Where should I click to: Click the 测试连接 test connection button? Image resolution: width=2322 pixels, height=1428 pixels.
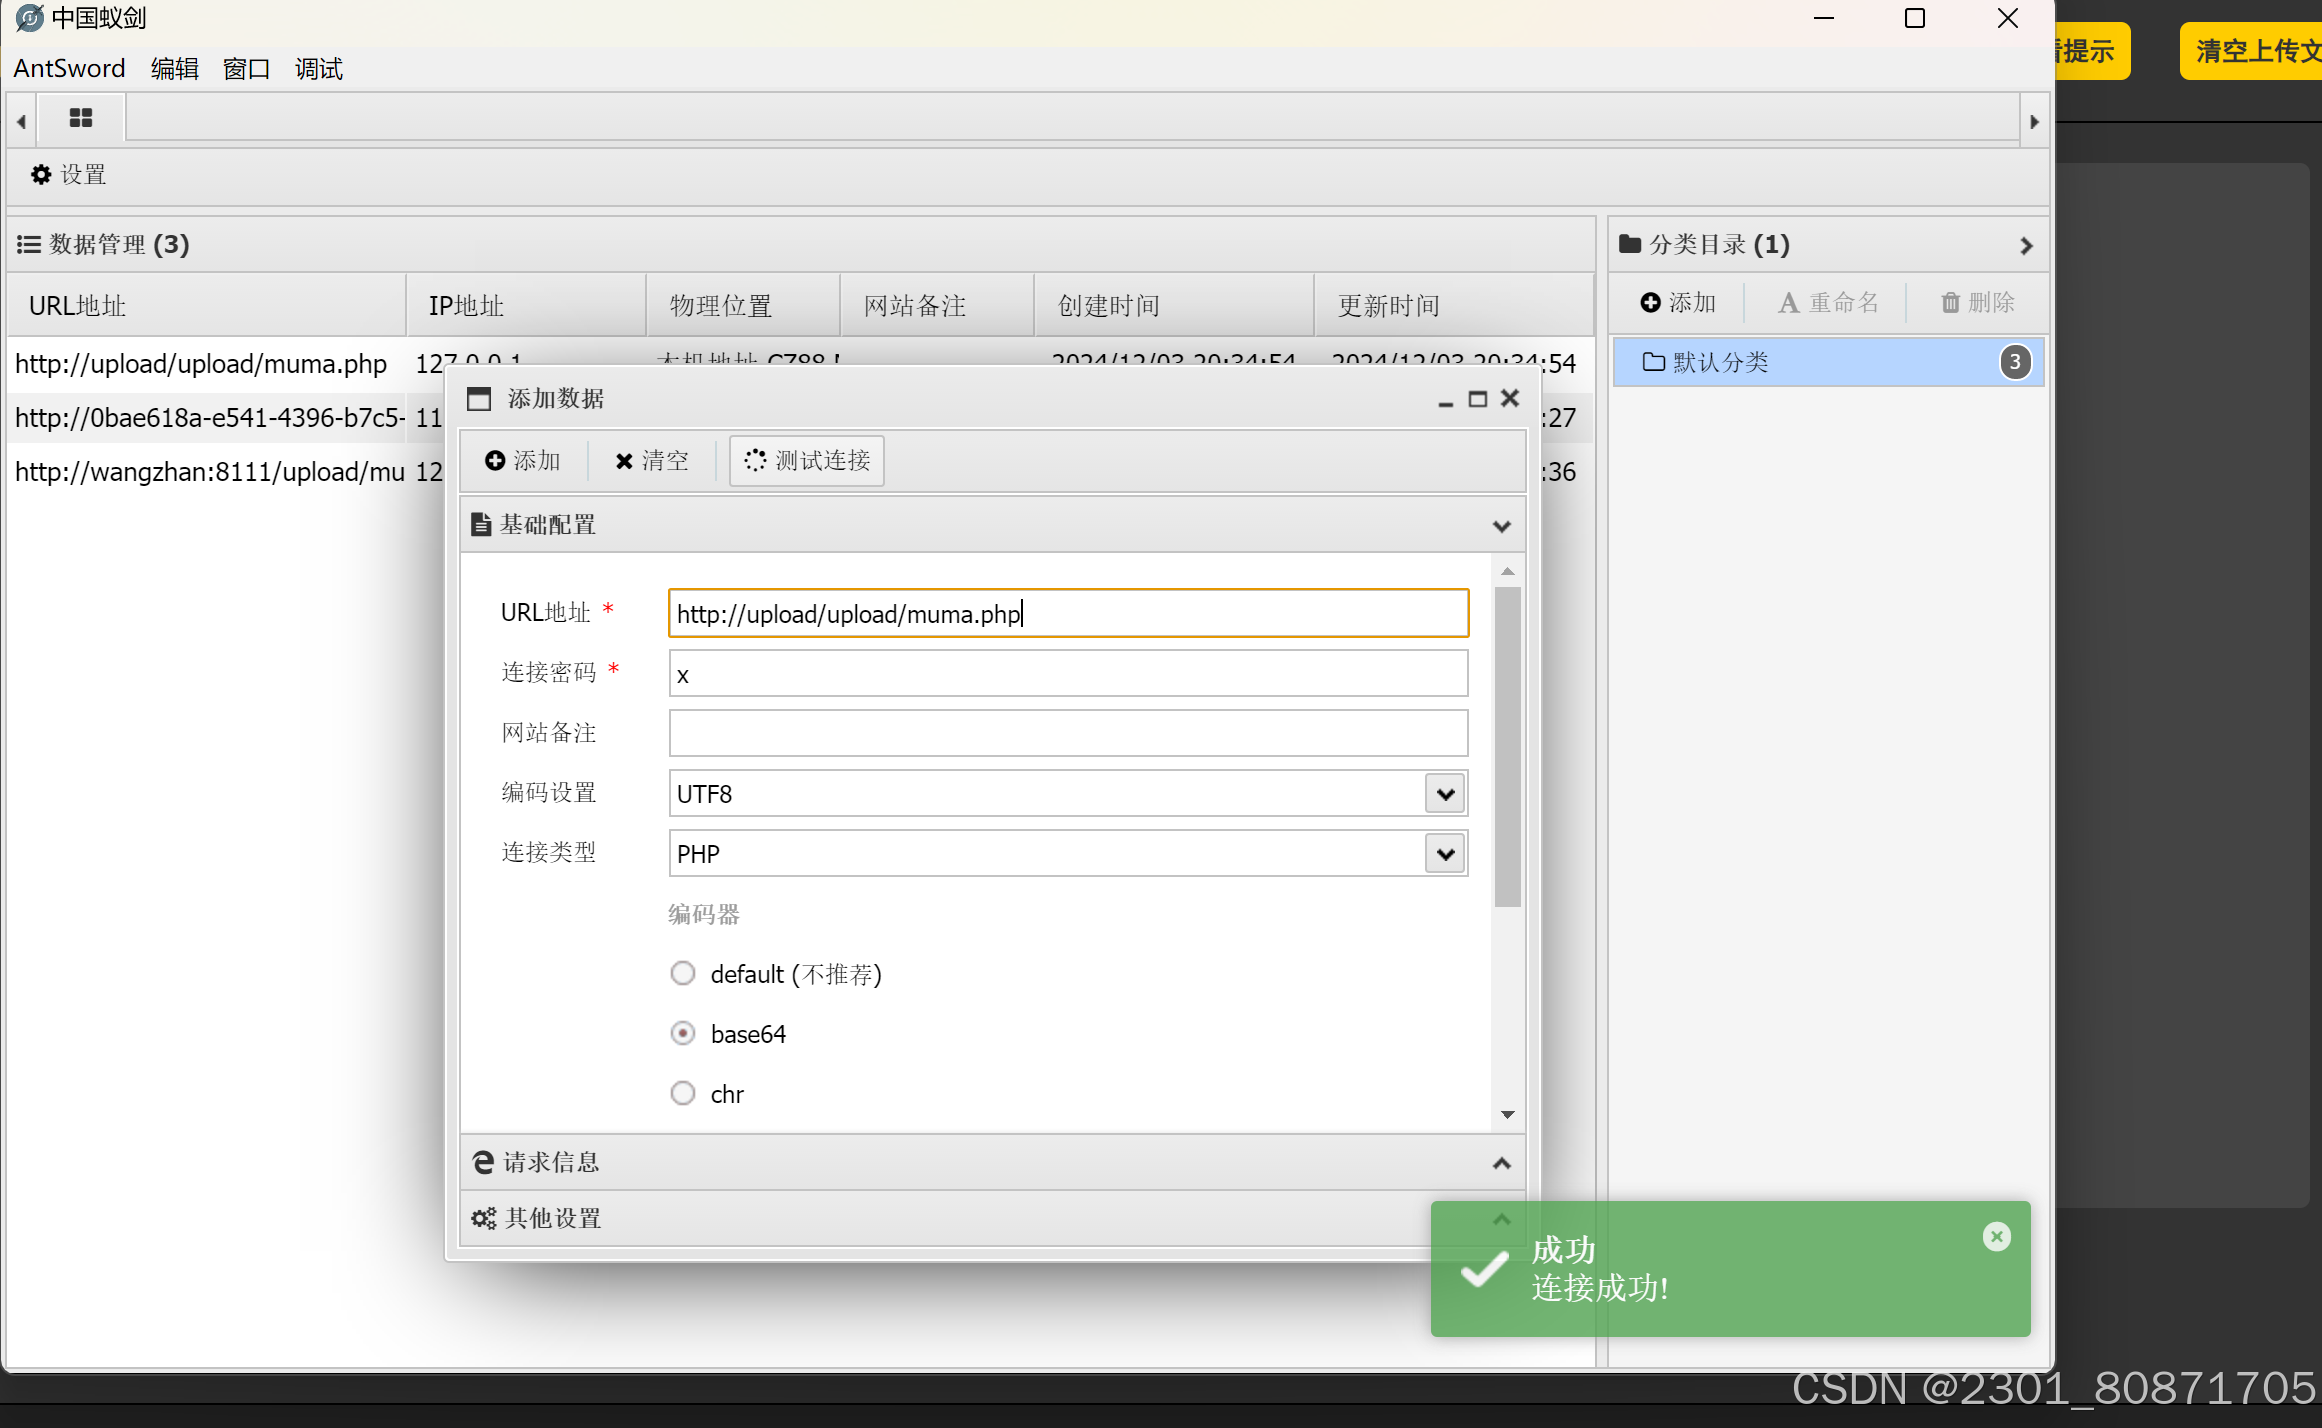point(807,460)
